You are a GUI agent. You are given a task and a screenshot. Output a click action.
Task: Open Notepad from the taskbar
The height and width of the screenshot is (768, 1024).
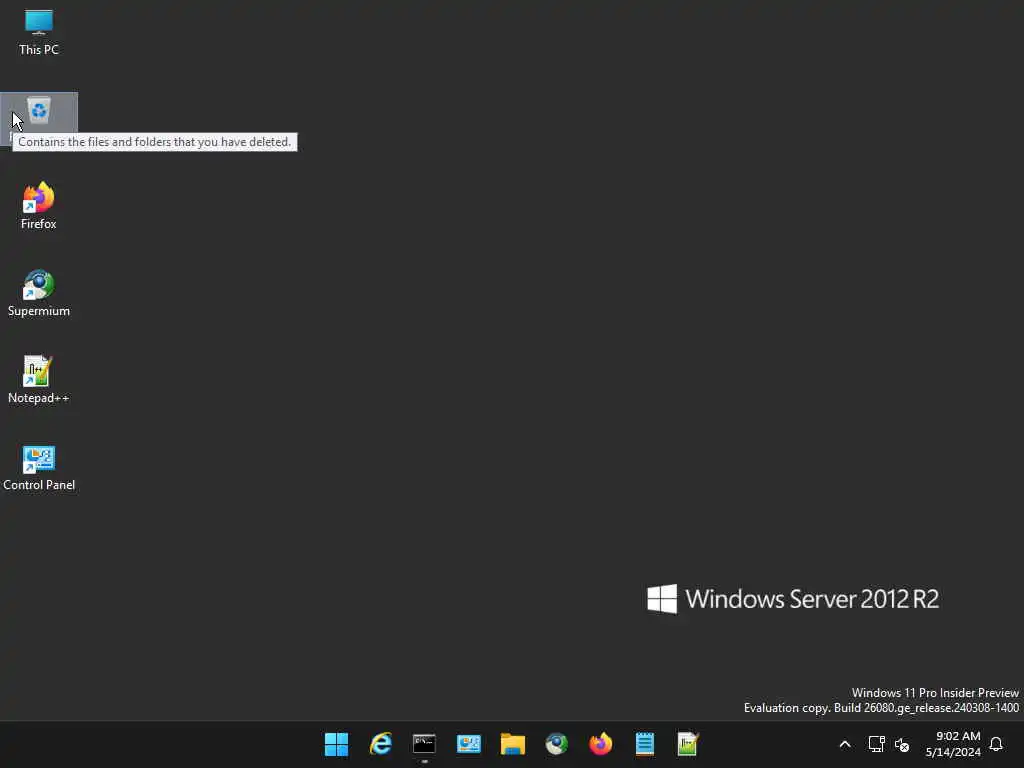click(645, 744)
